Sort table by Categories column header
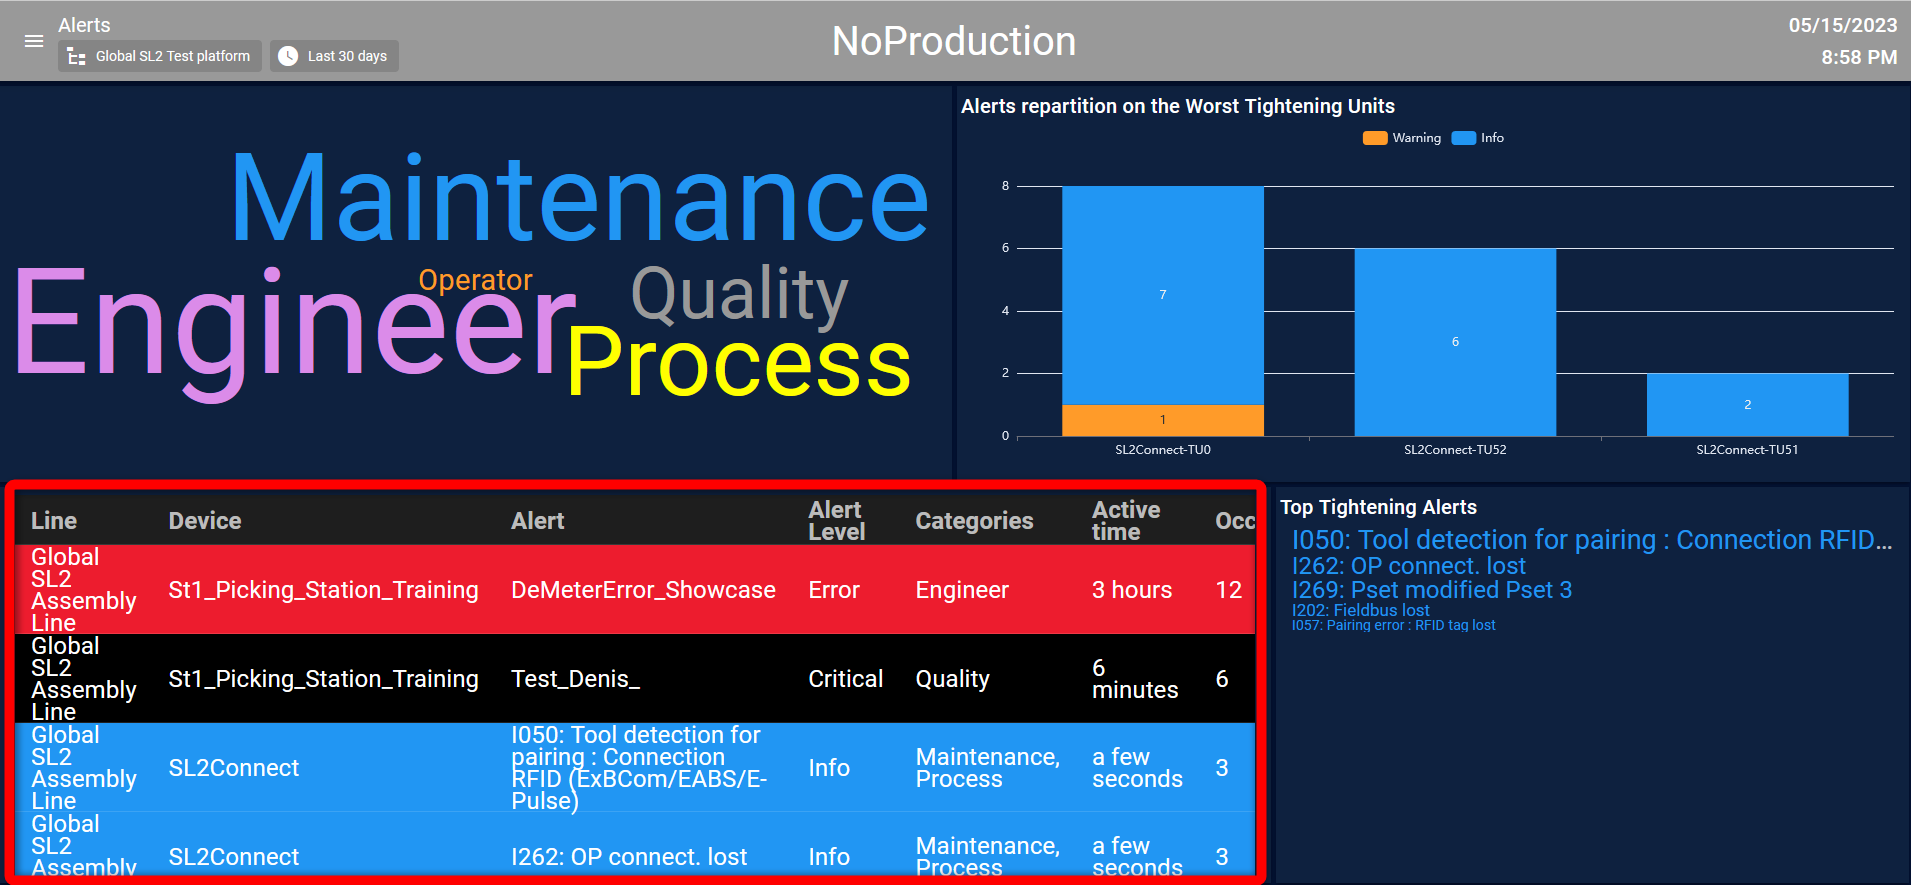 point(974,521)
